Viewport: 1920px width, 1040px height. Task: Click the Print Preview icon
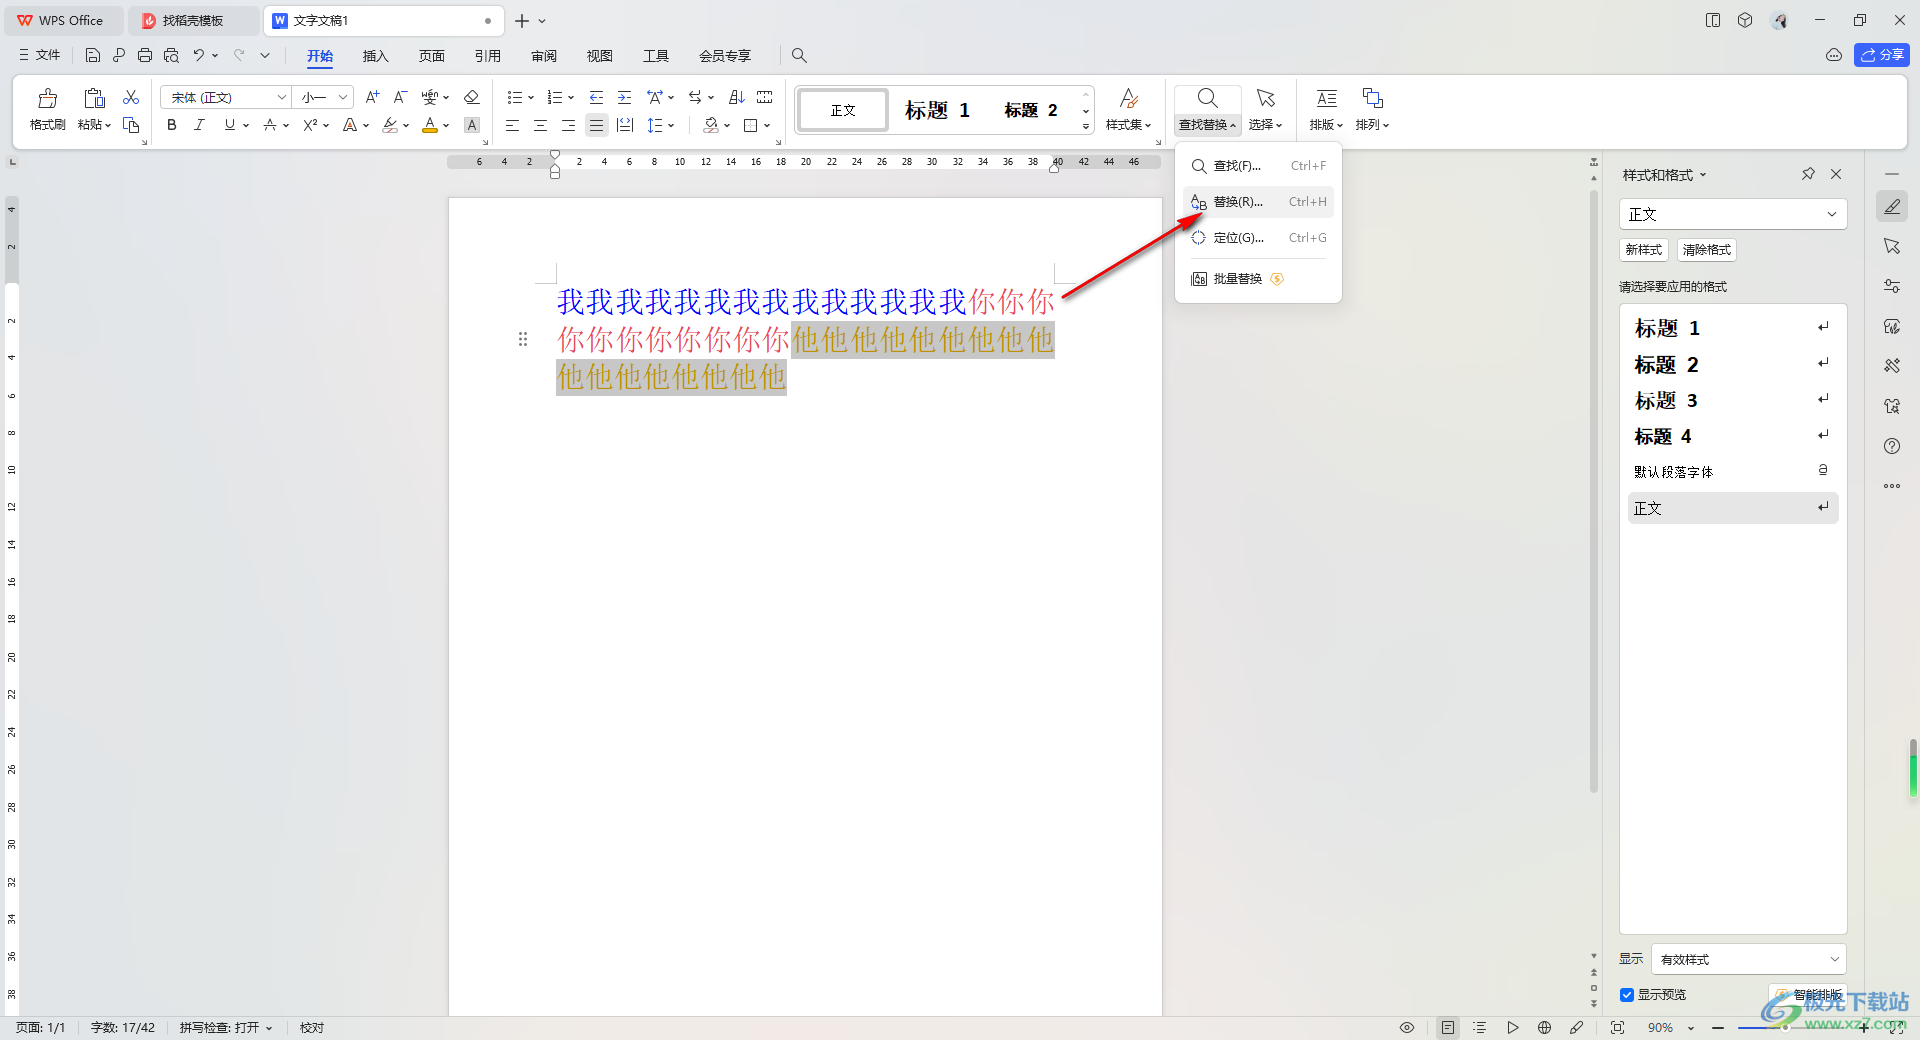coord(171,56)
